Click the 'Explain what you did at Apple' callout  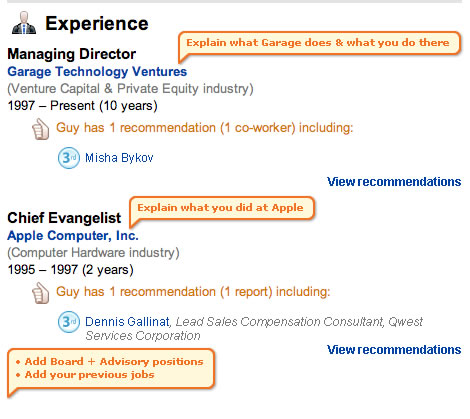pos(221,208)
